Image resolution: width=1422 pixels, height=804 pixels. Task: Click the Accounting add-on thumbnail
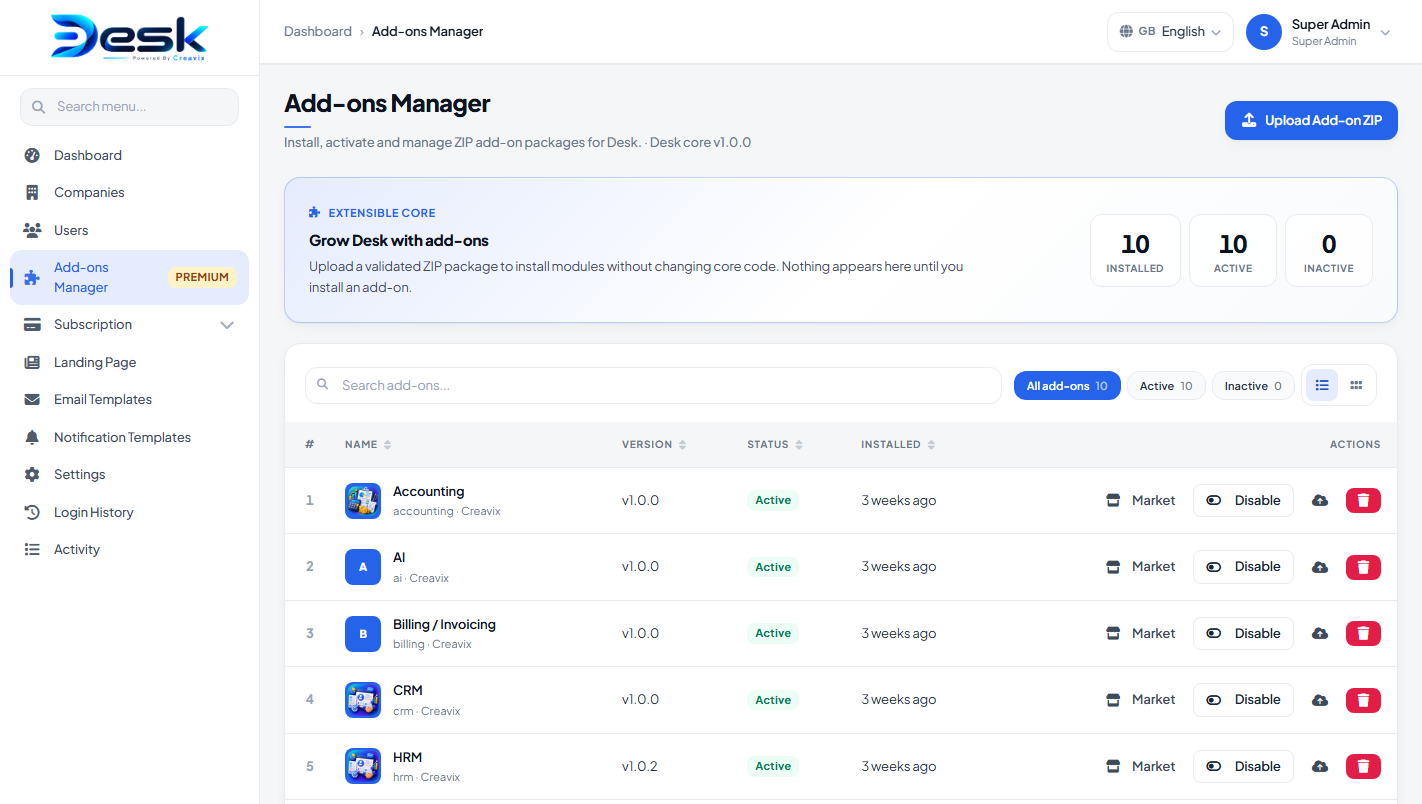[x=363, y=500]
